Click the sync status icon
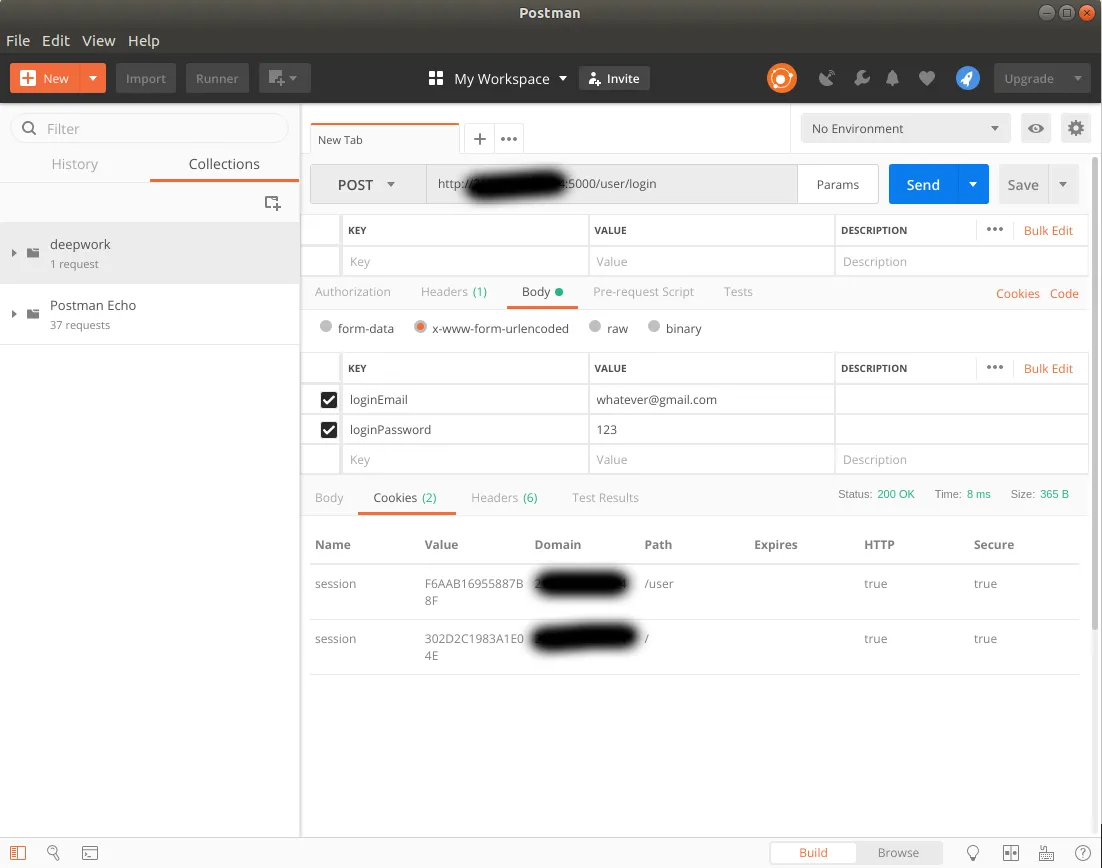The height and width of the screenshot is (868, 1102). point(782,78)
